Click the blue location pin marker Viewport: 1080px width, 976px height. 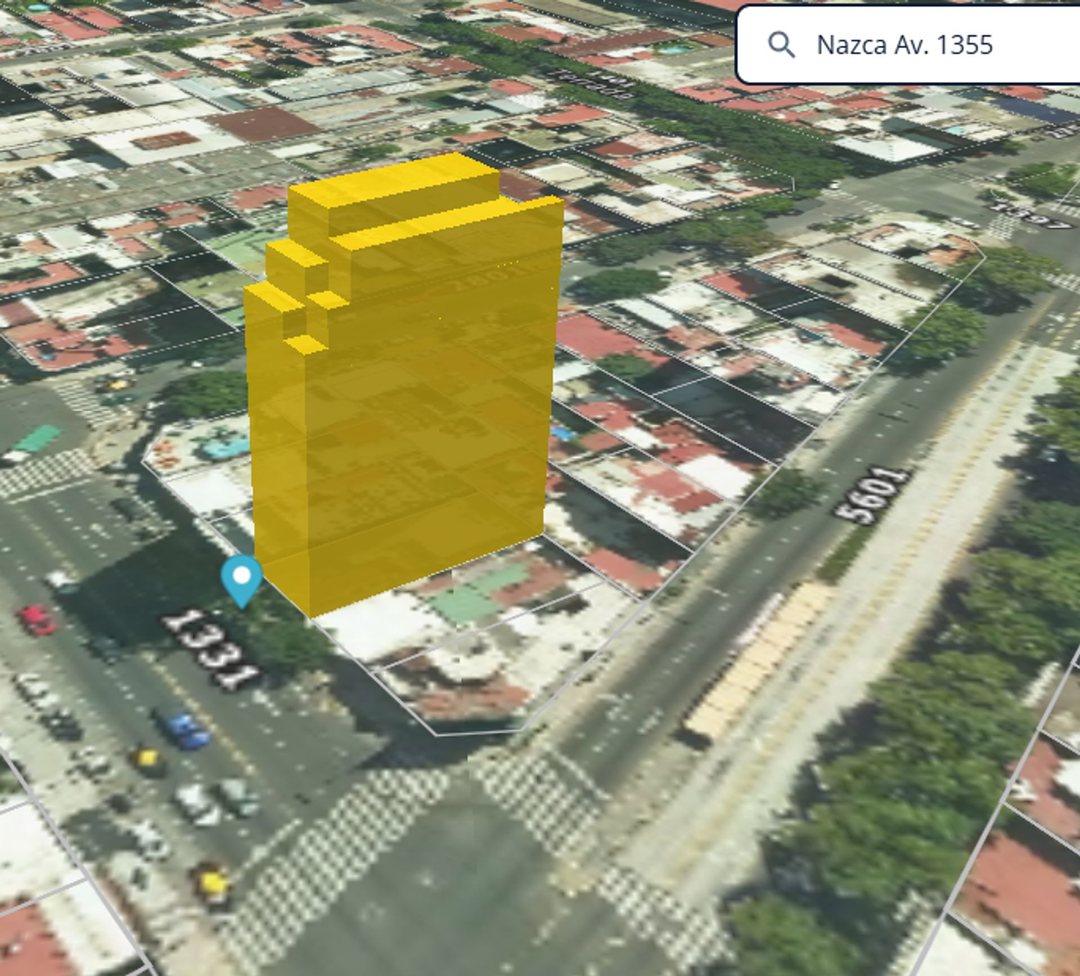click(241, 582)
